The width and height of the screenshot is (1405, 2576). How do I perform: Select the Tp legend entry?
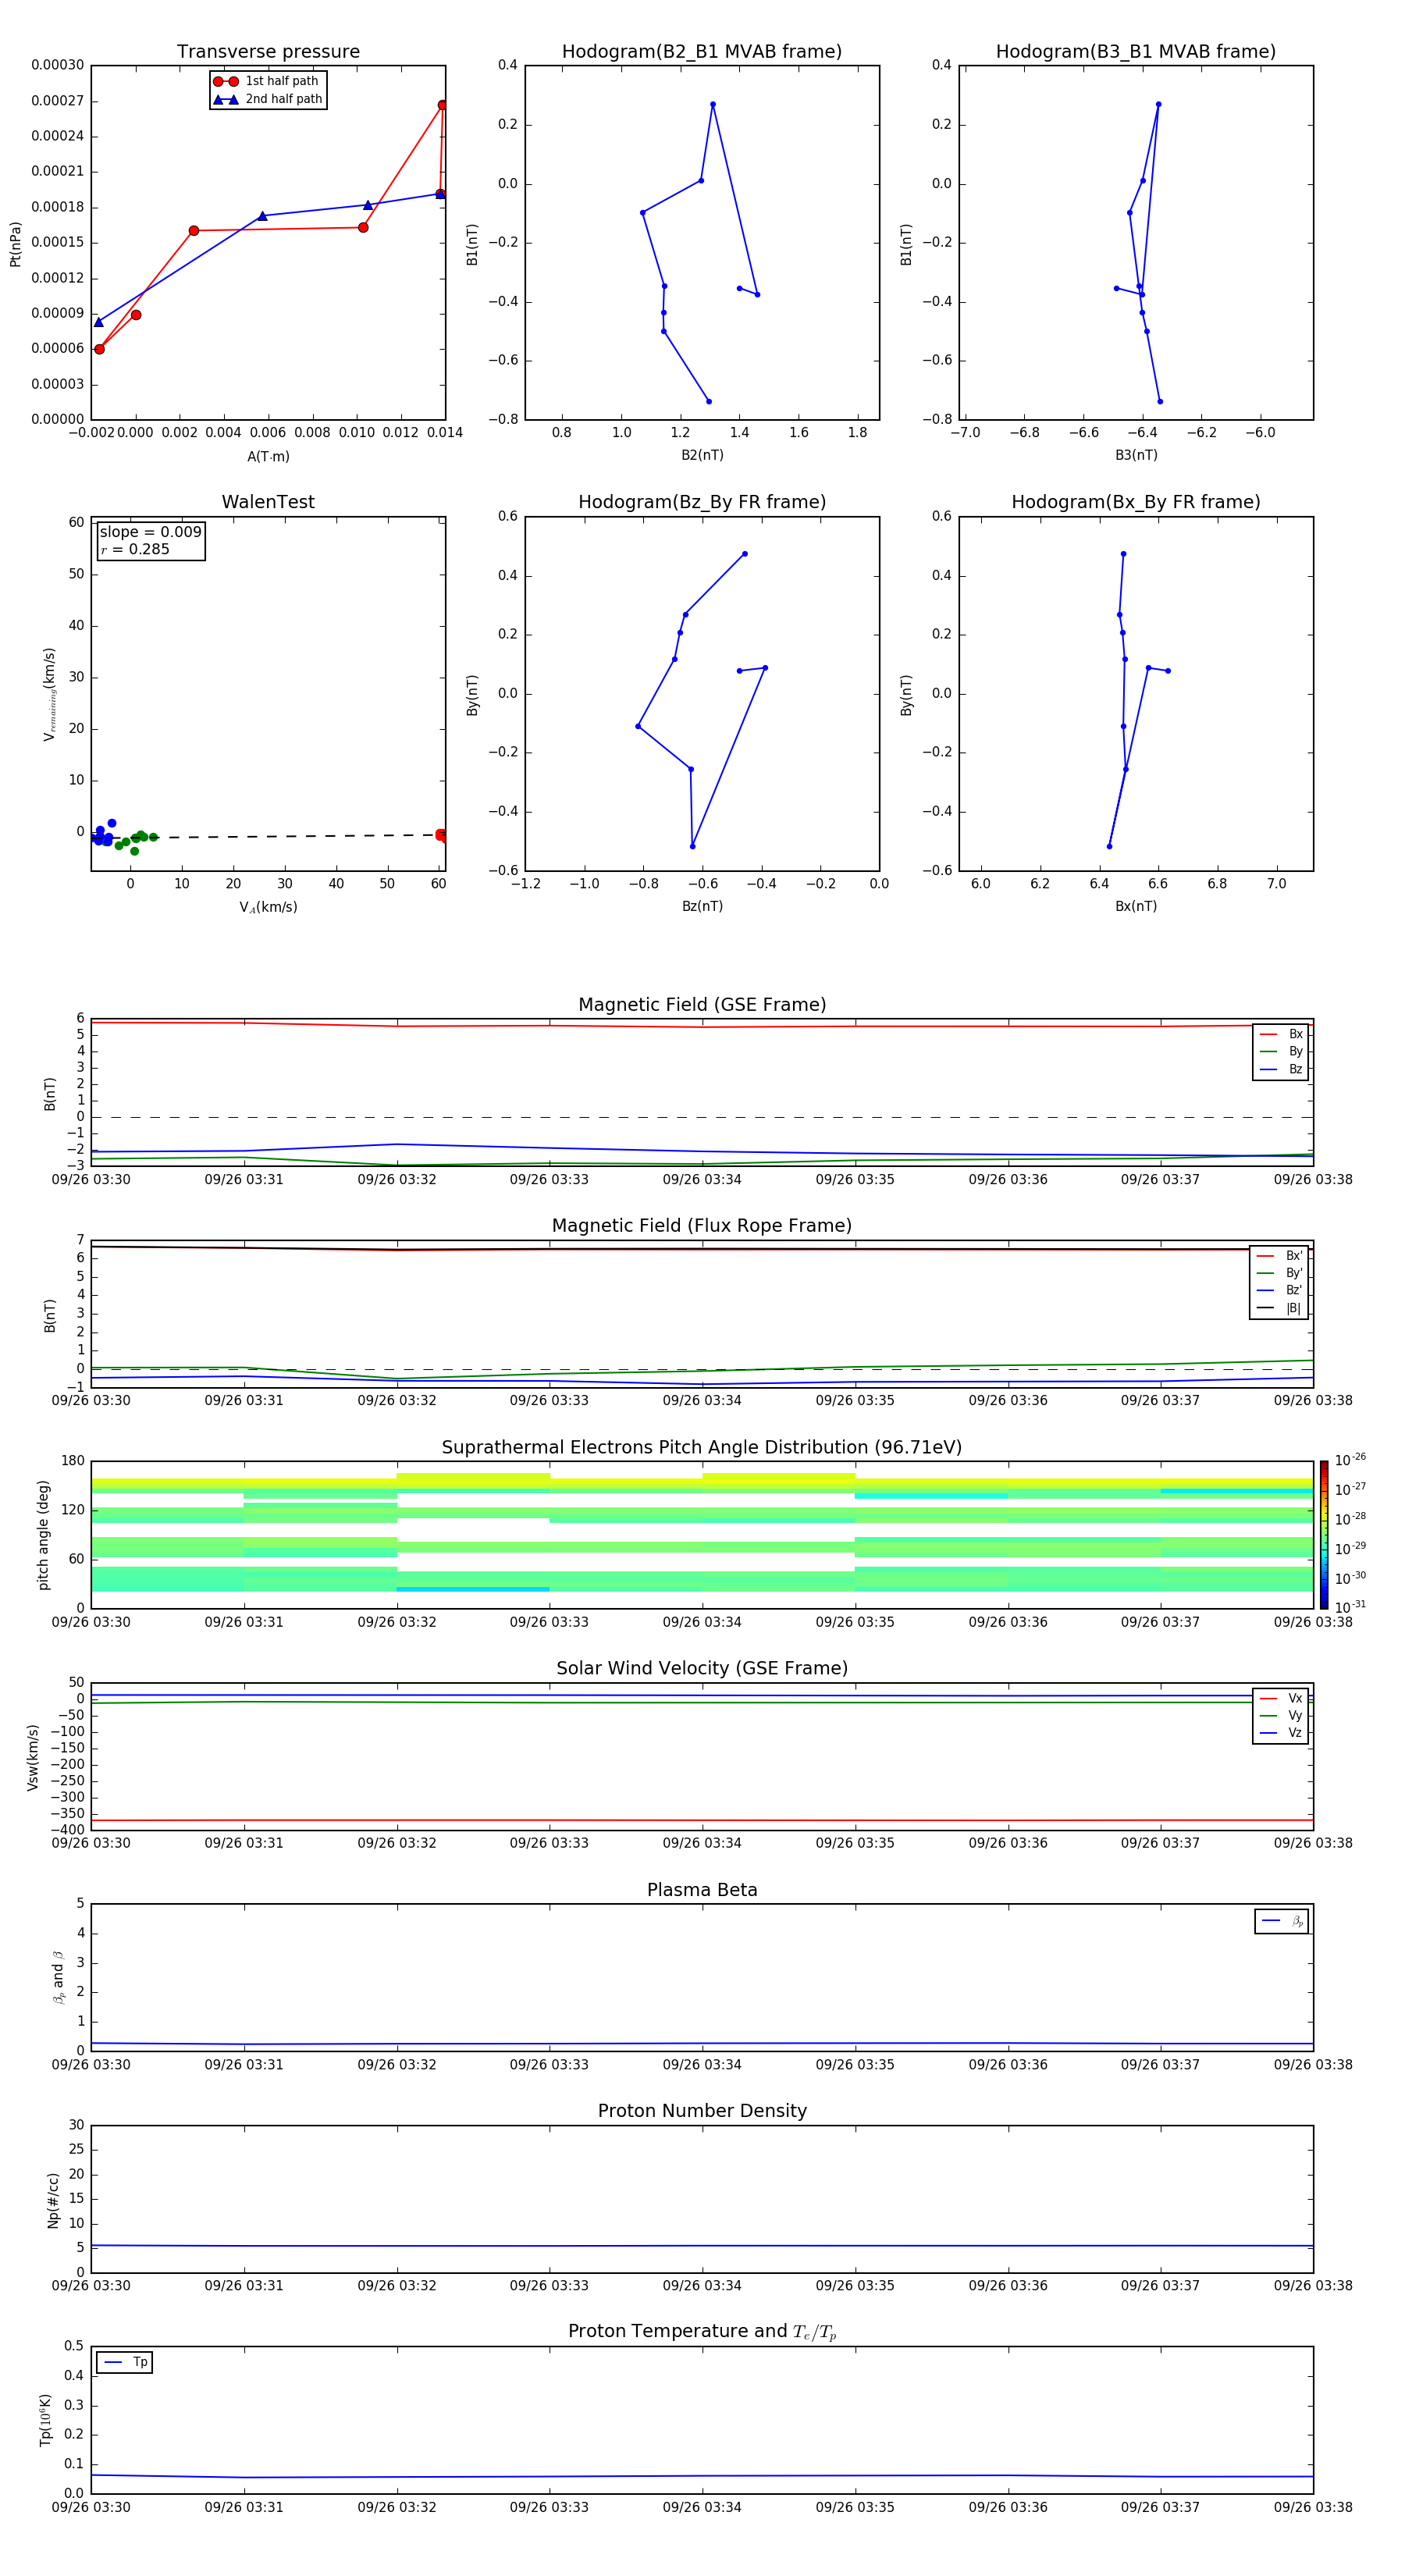point(125,2362)
